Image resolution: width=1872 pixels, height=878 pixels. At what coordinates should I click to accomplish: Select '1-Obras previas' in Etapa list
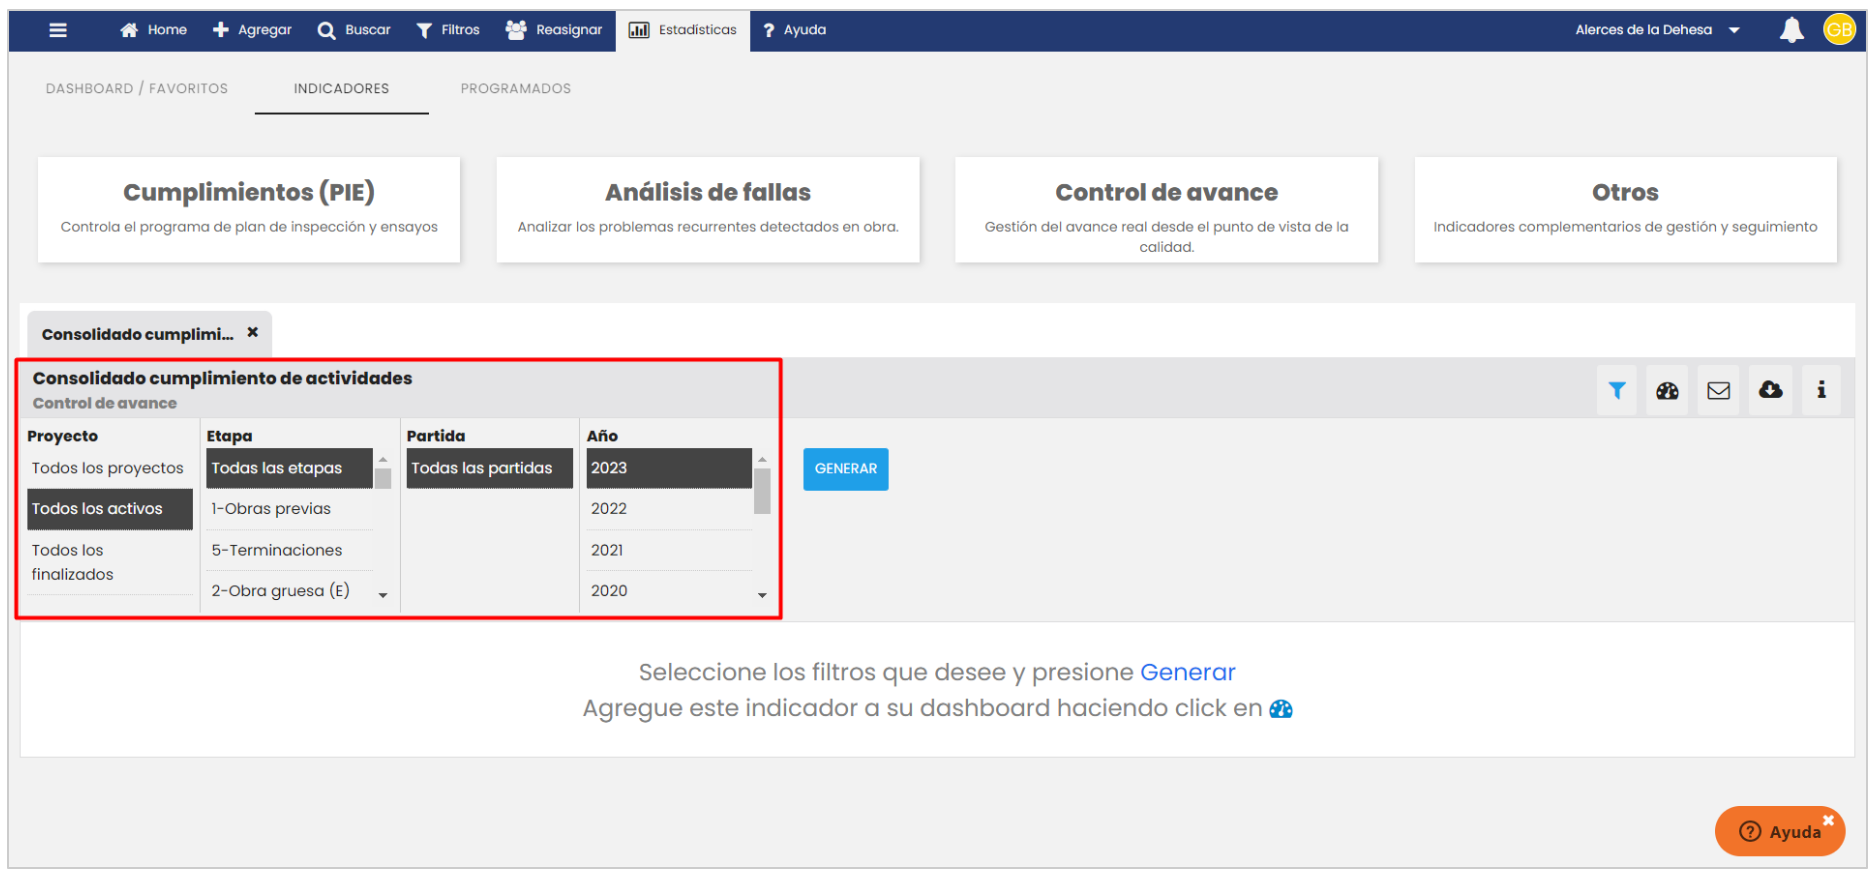tap(271, 509)
